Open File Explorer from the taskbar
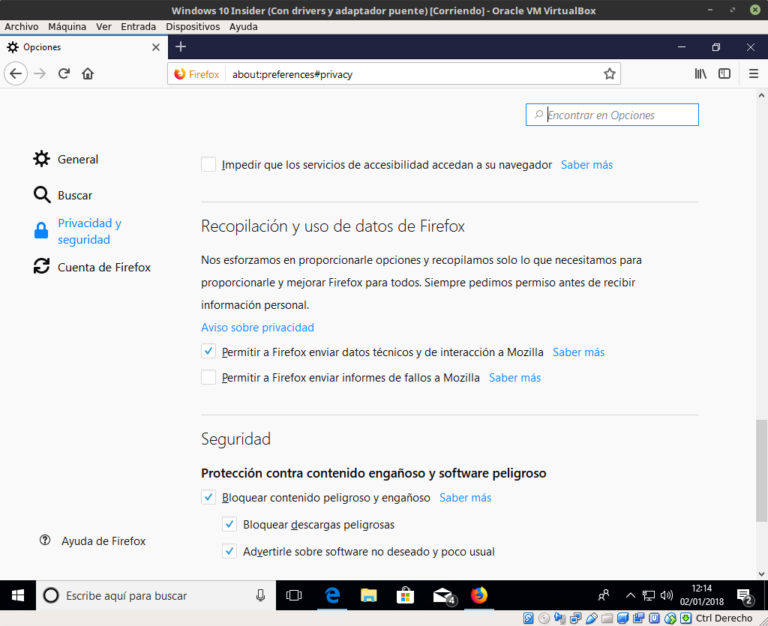Image resolution: width=768 pixels, height=626 pixels. point(368,596)
